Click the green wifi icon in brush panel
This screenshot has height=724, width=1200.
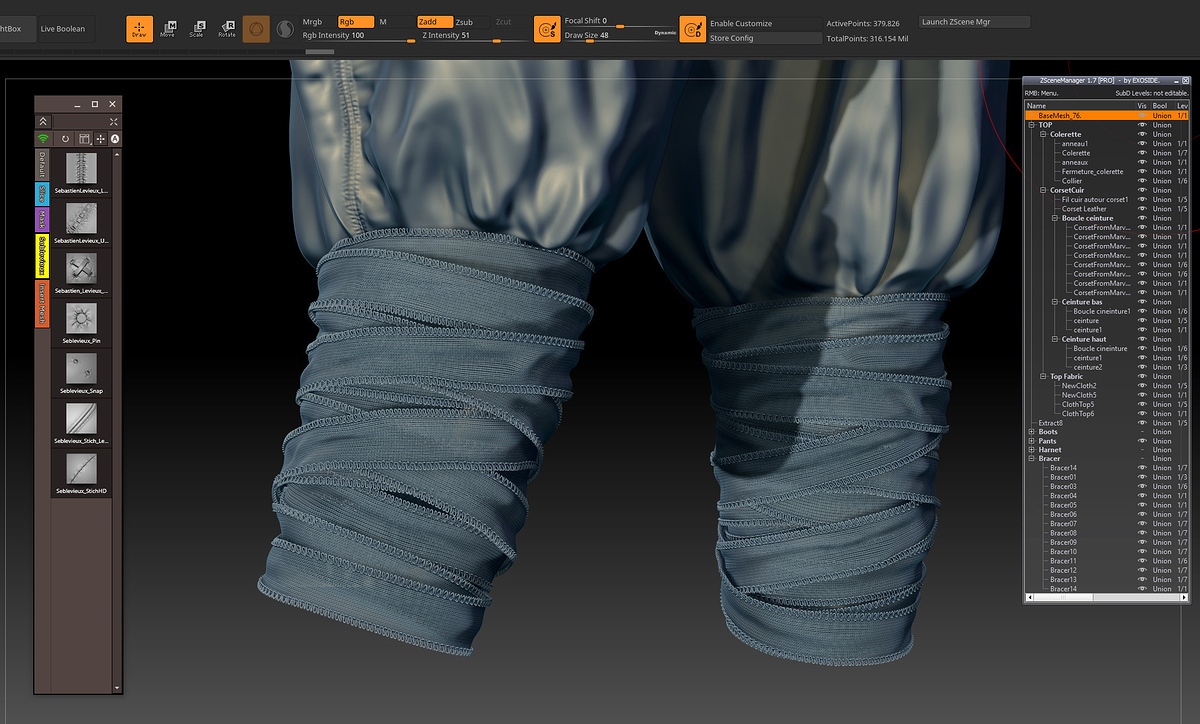tap(43, 139)
